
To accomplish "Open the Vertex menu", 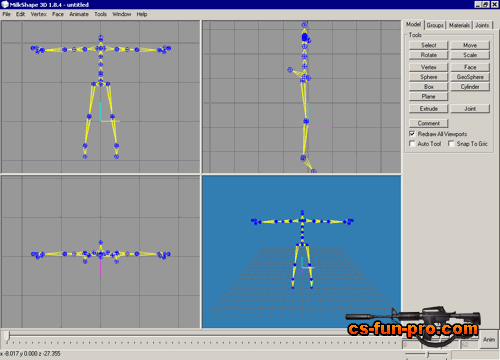I will [x=39, y=14].
